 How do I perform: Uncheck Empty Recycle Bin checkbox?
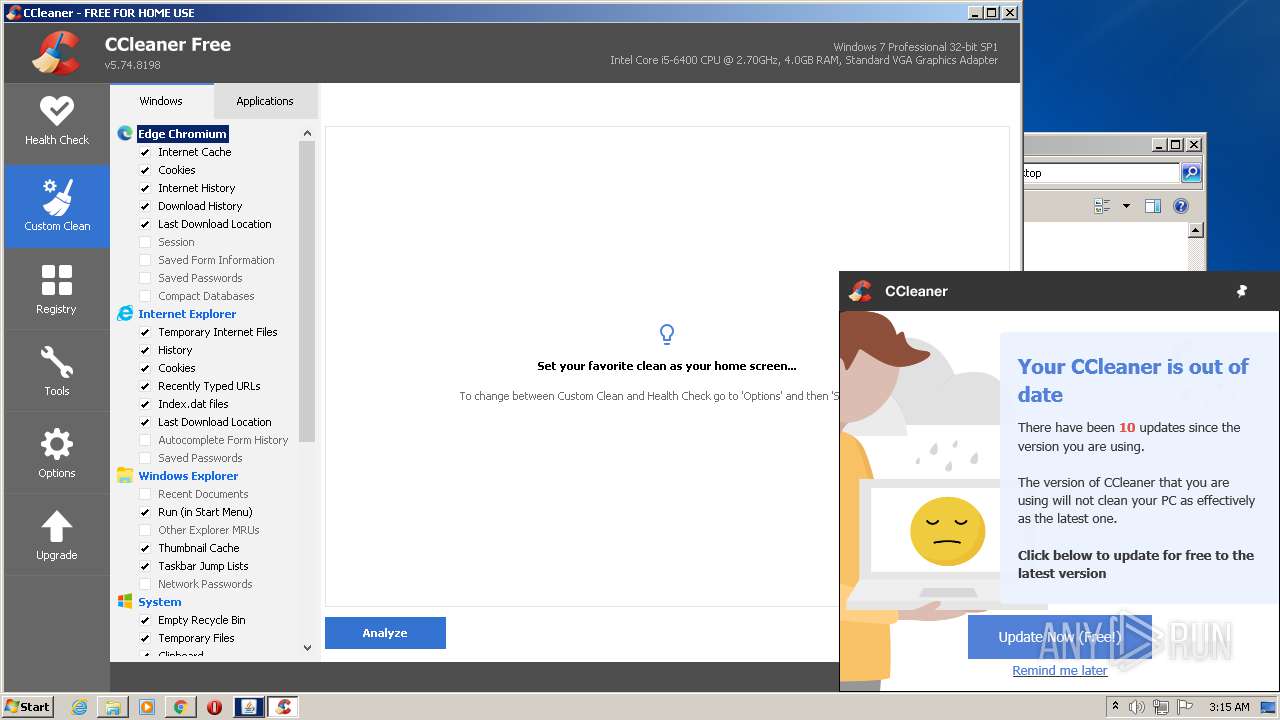[145, 620]
